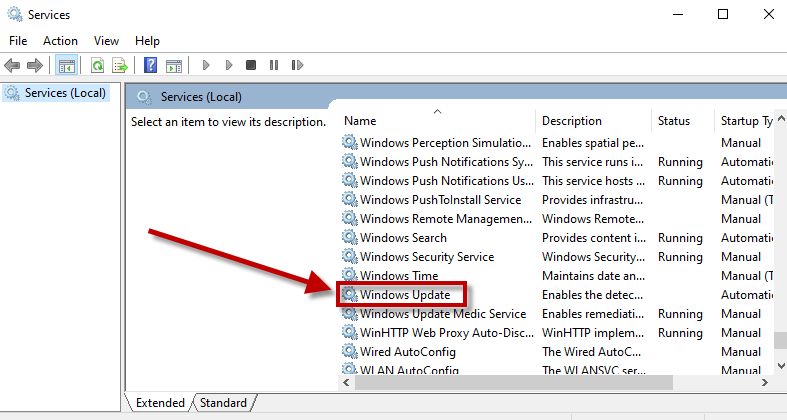This screenshot has height=420, width=787.
Task: Sort by the Startup Type column header
Action: [x=746, y=121]
